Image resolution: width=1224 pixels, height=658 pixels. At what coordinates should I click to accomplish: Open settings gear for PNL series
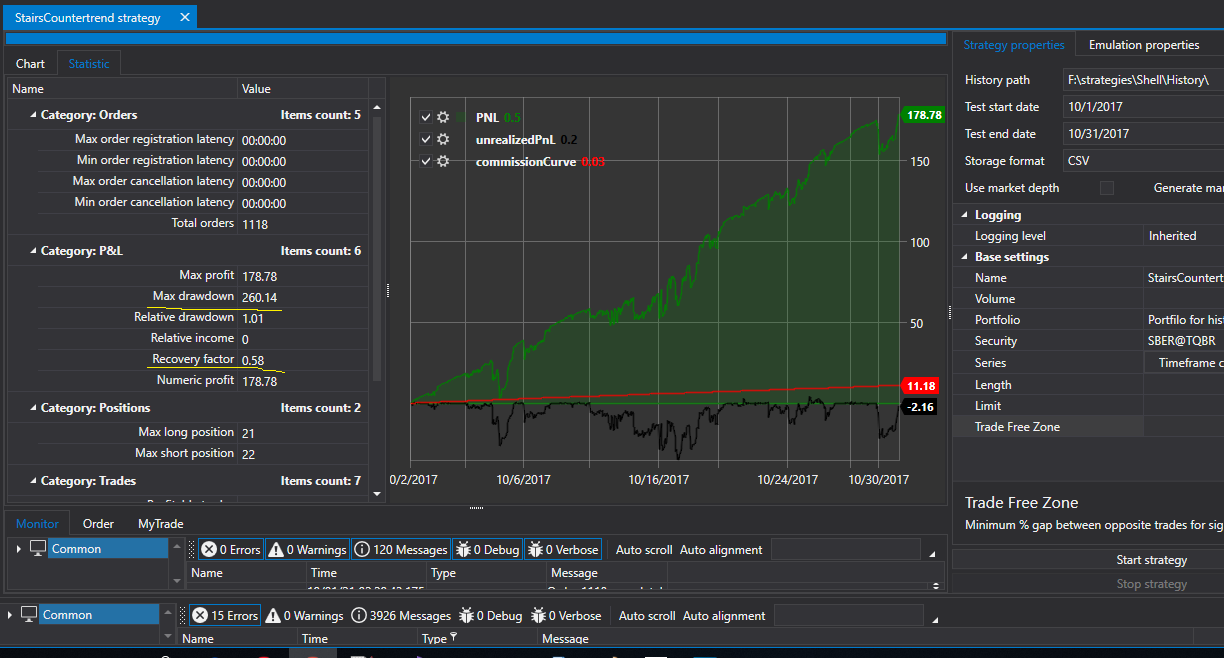click(x=443, y=117)
